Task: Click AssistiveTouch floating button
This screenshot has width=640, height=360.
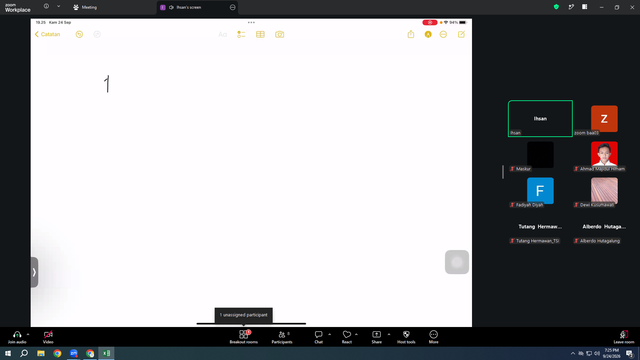Action: (457, 262)
